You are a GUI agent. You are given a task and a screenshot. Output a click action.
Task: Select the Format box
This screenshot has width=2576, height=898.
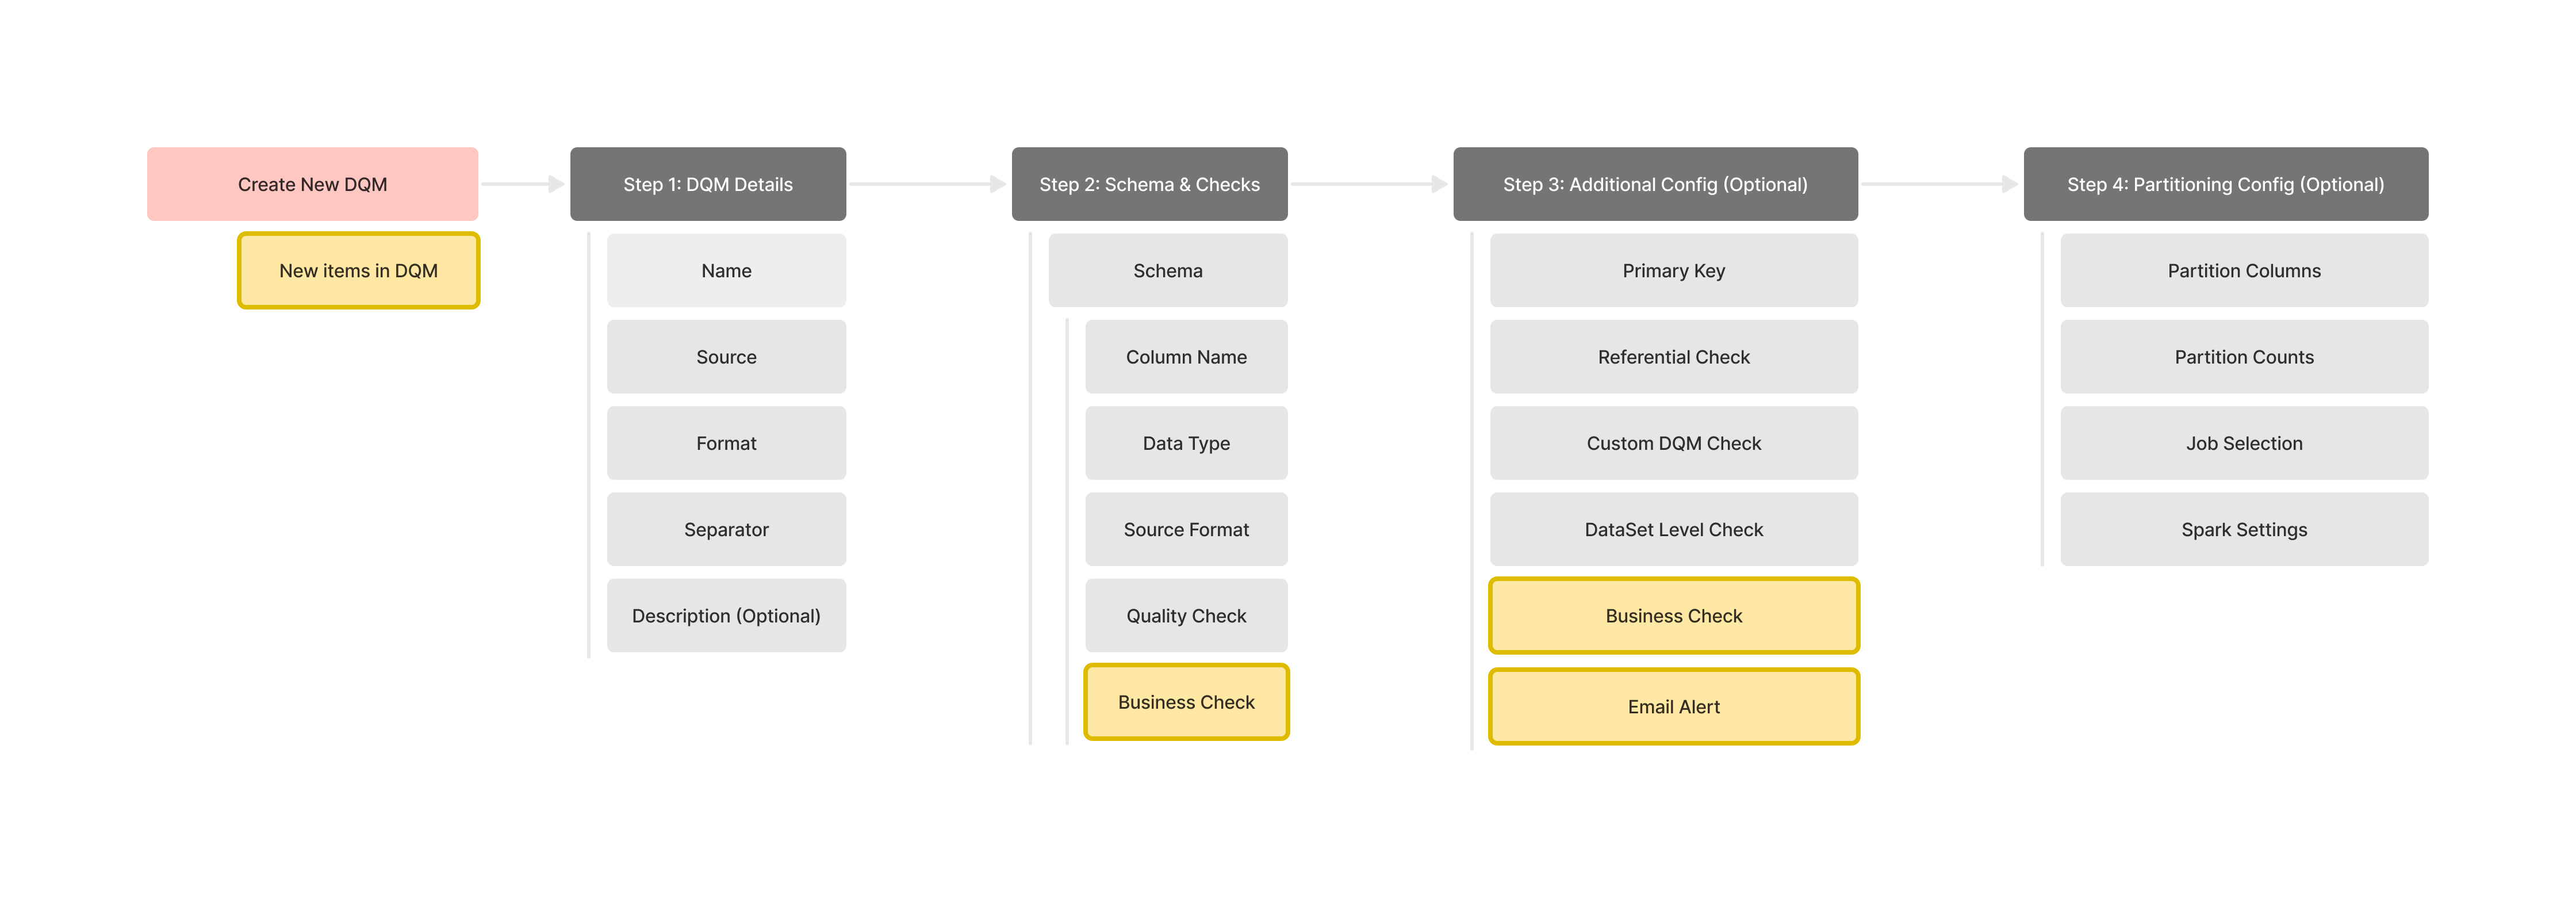coord(726,443)
